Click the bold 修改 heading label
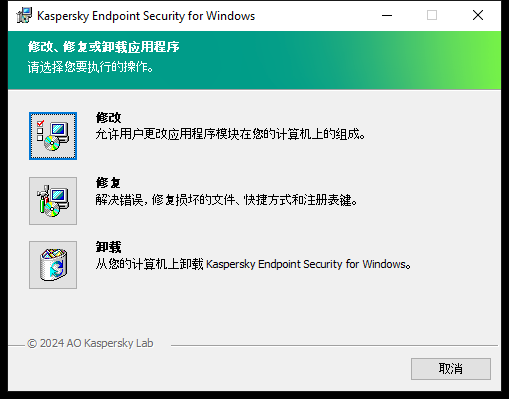The image size is (509, 399). 108,118
